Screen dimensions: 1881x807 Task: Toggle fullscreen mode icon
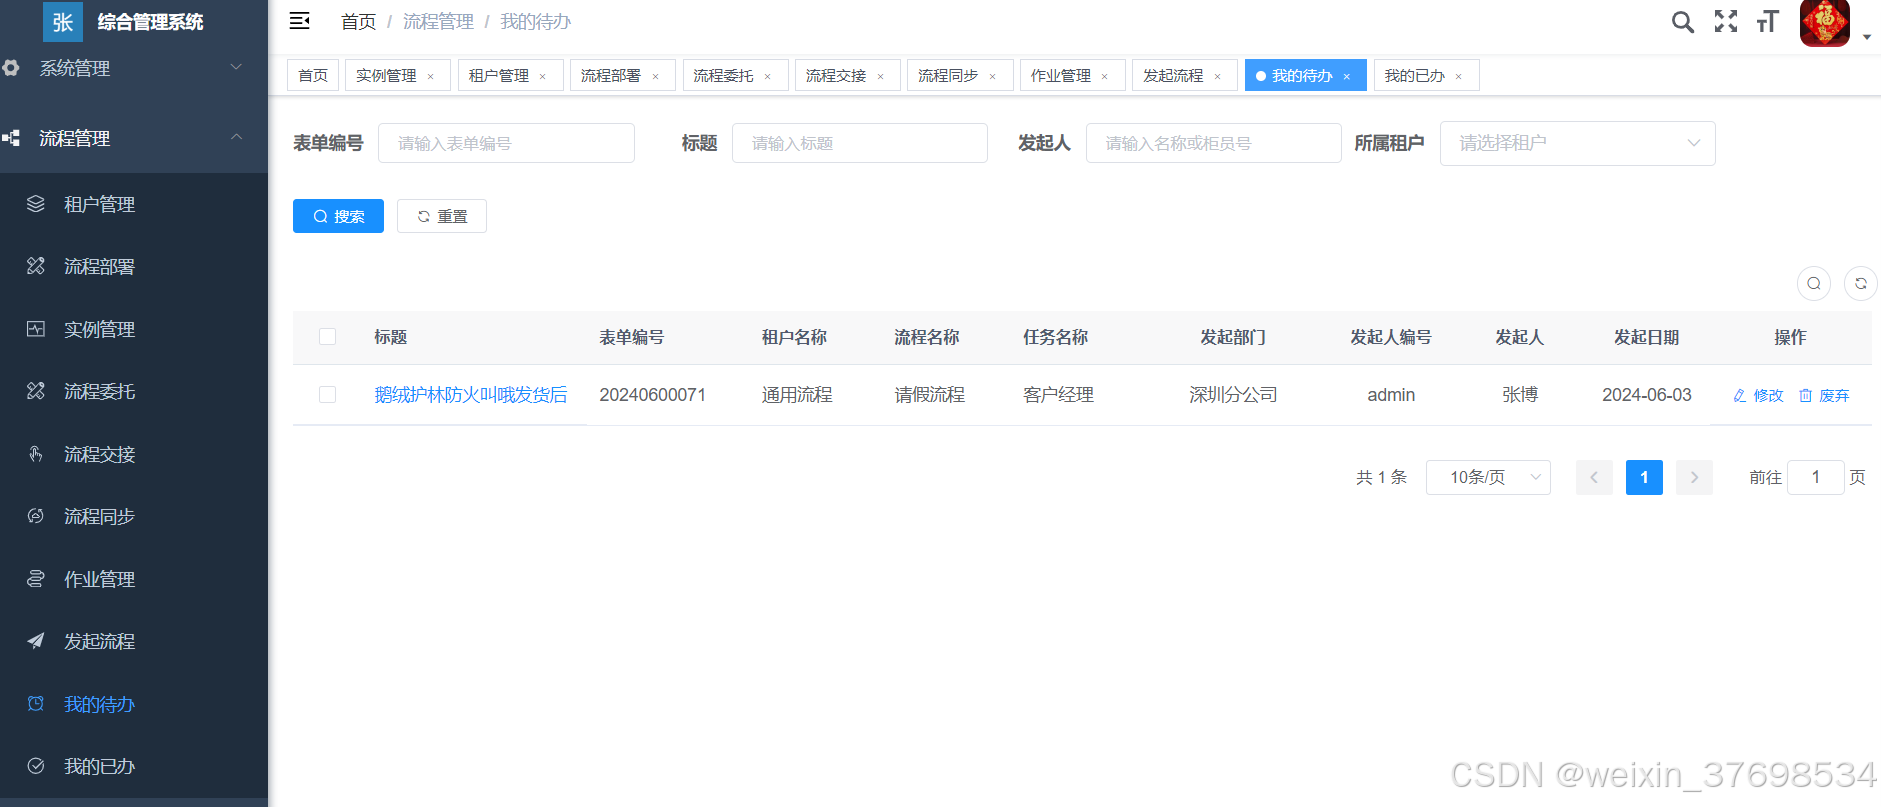(x=1726, y=21)
